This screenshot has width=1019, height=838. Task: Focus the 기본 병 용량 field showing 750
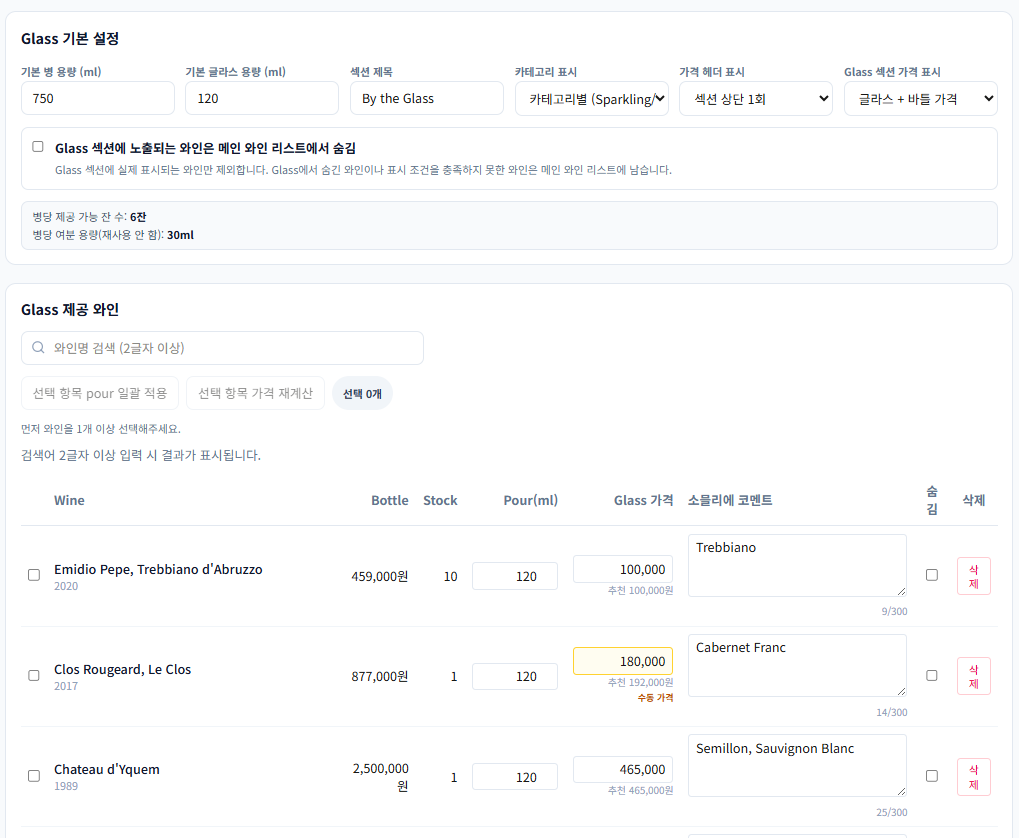click(97, 98)
